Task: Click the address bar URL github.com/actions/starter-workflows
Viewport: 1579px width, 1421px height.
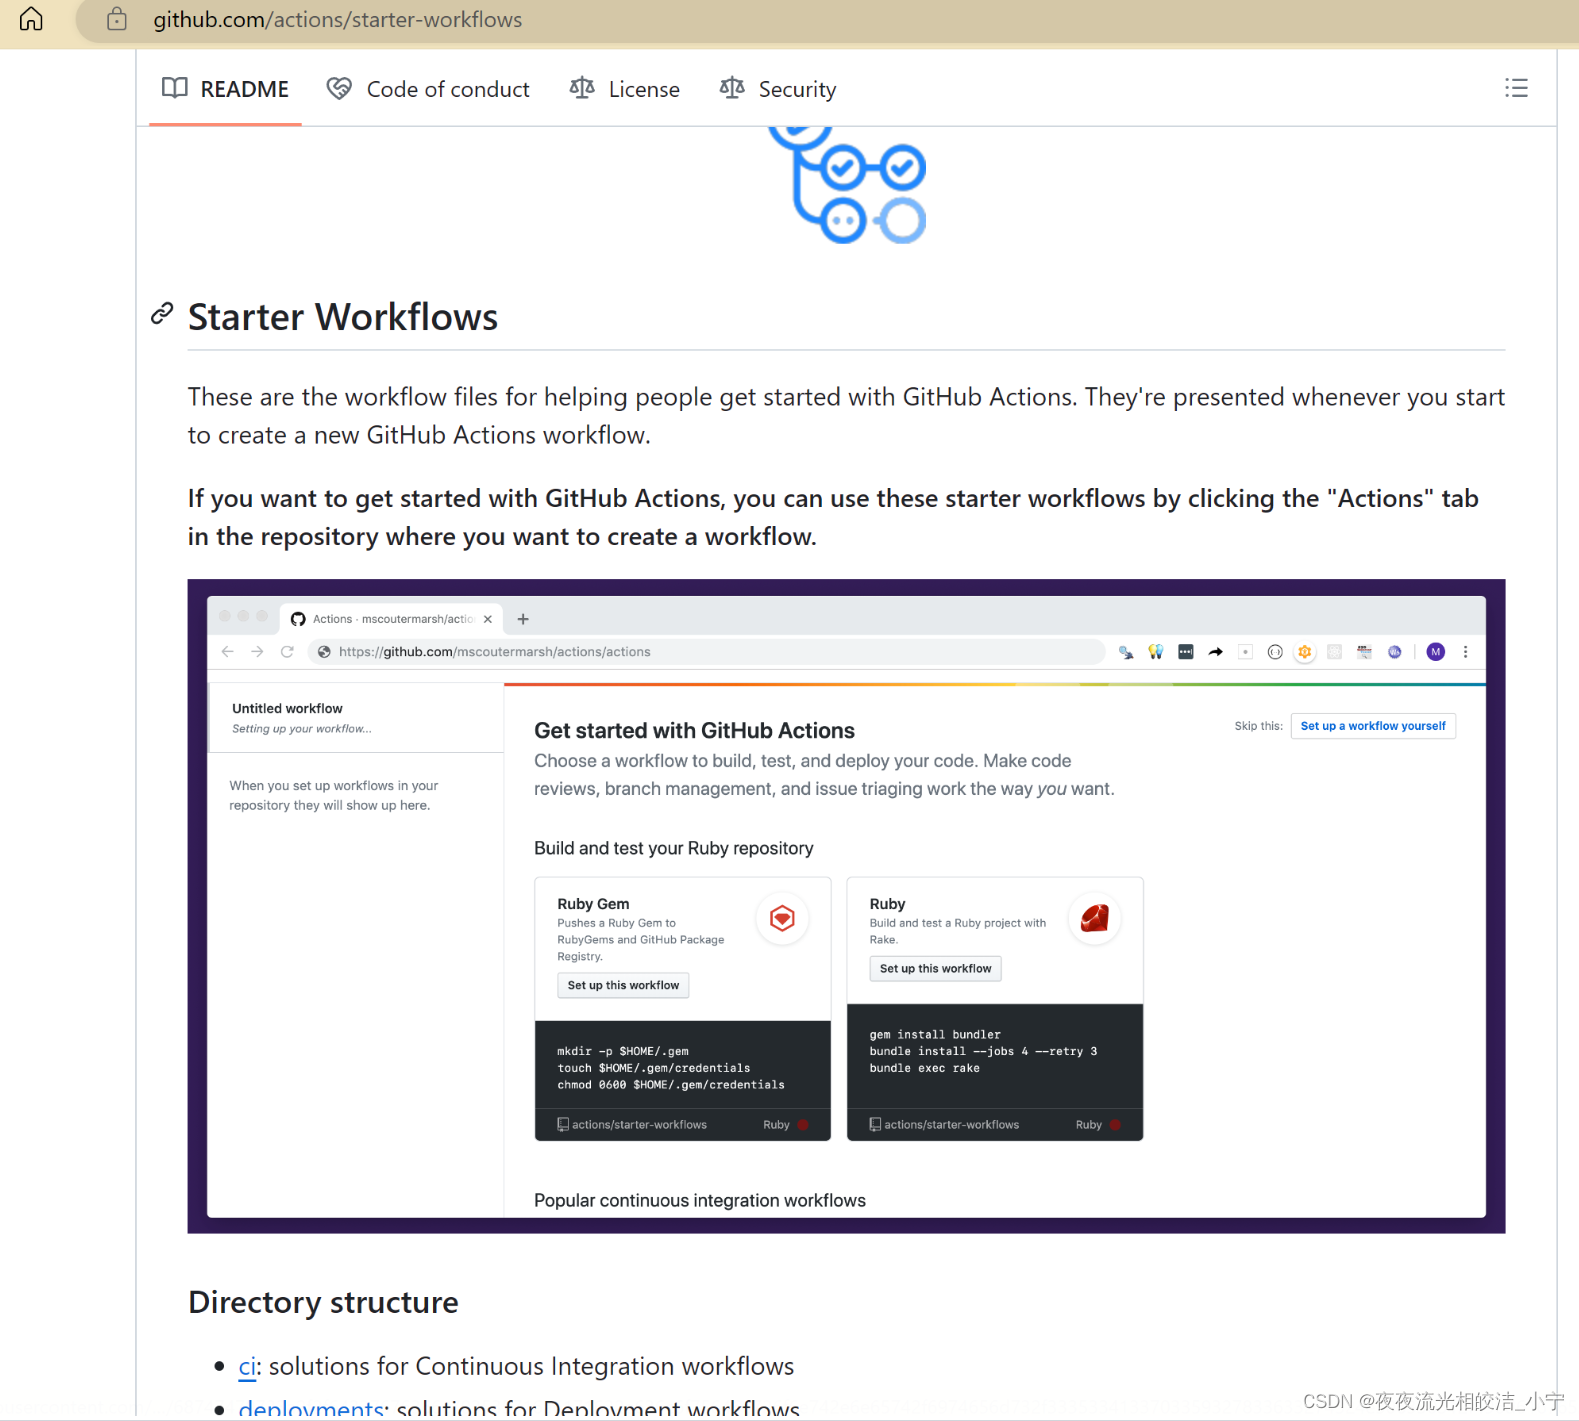Action: tap(337, 20)
